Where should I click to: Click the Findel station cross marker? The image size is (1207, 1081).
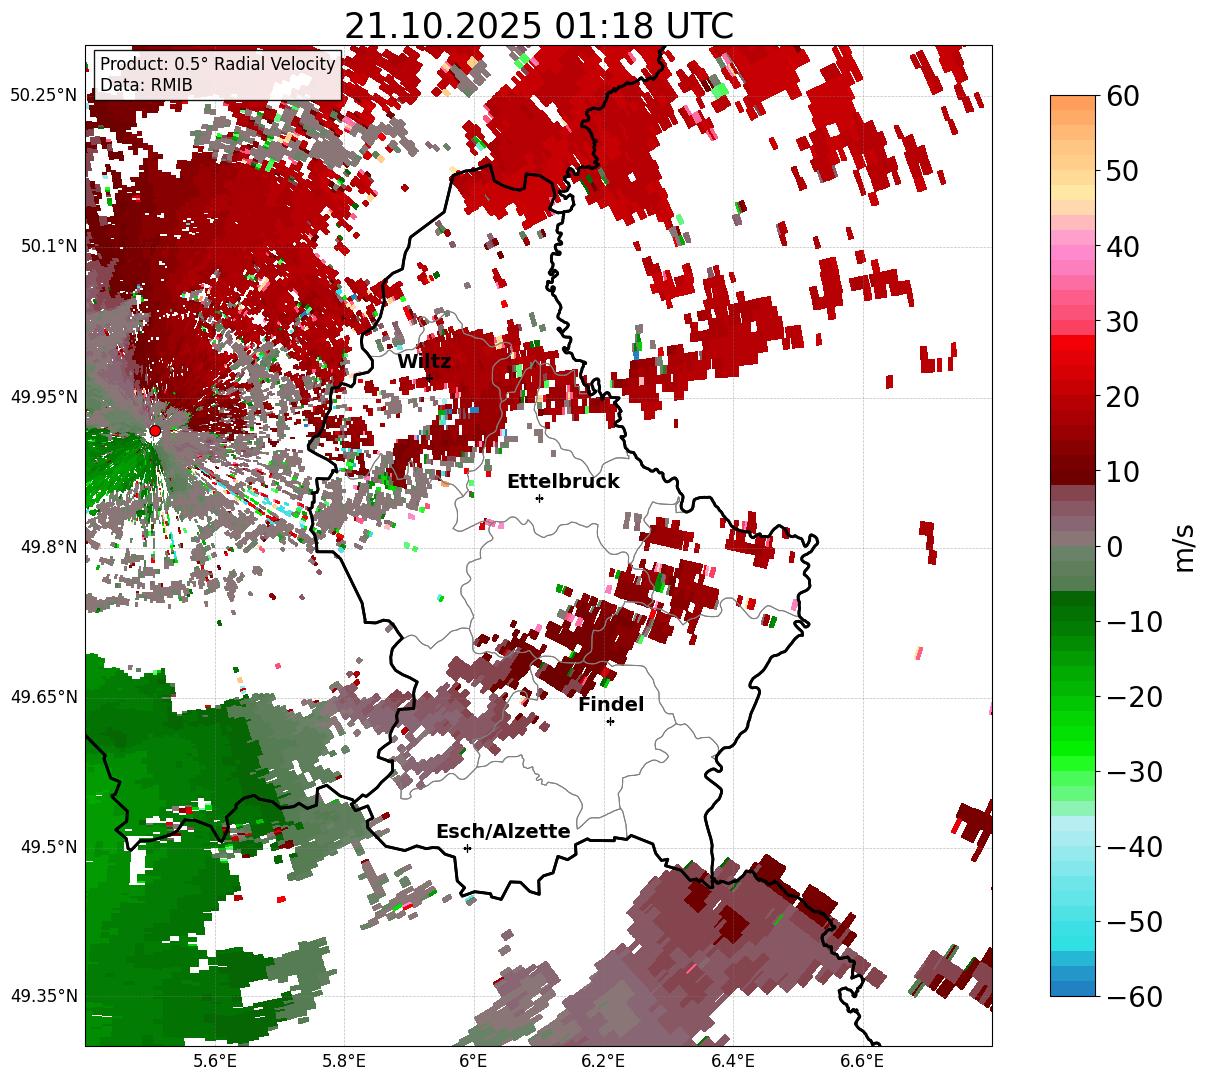(x=610, y=721)
